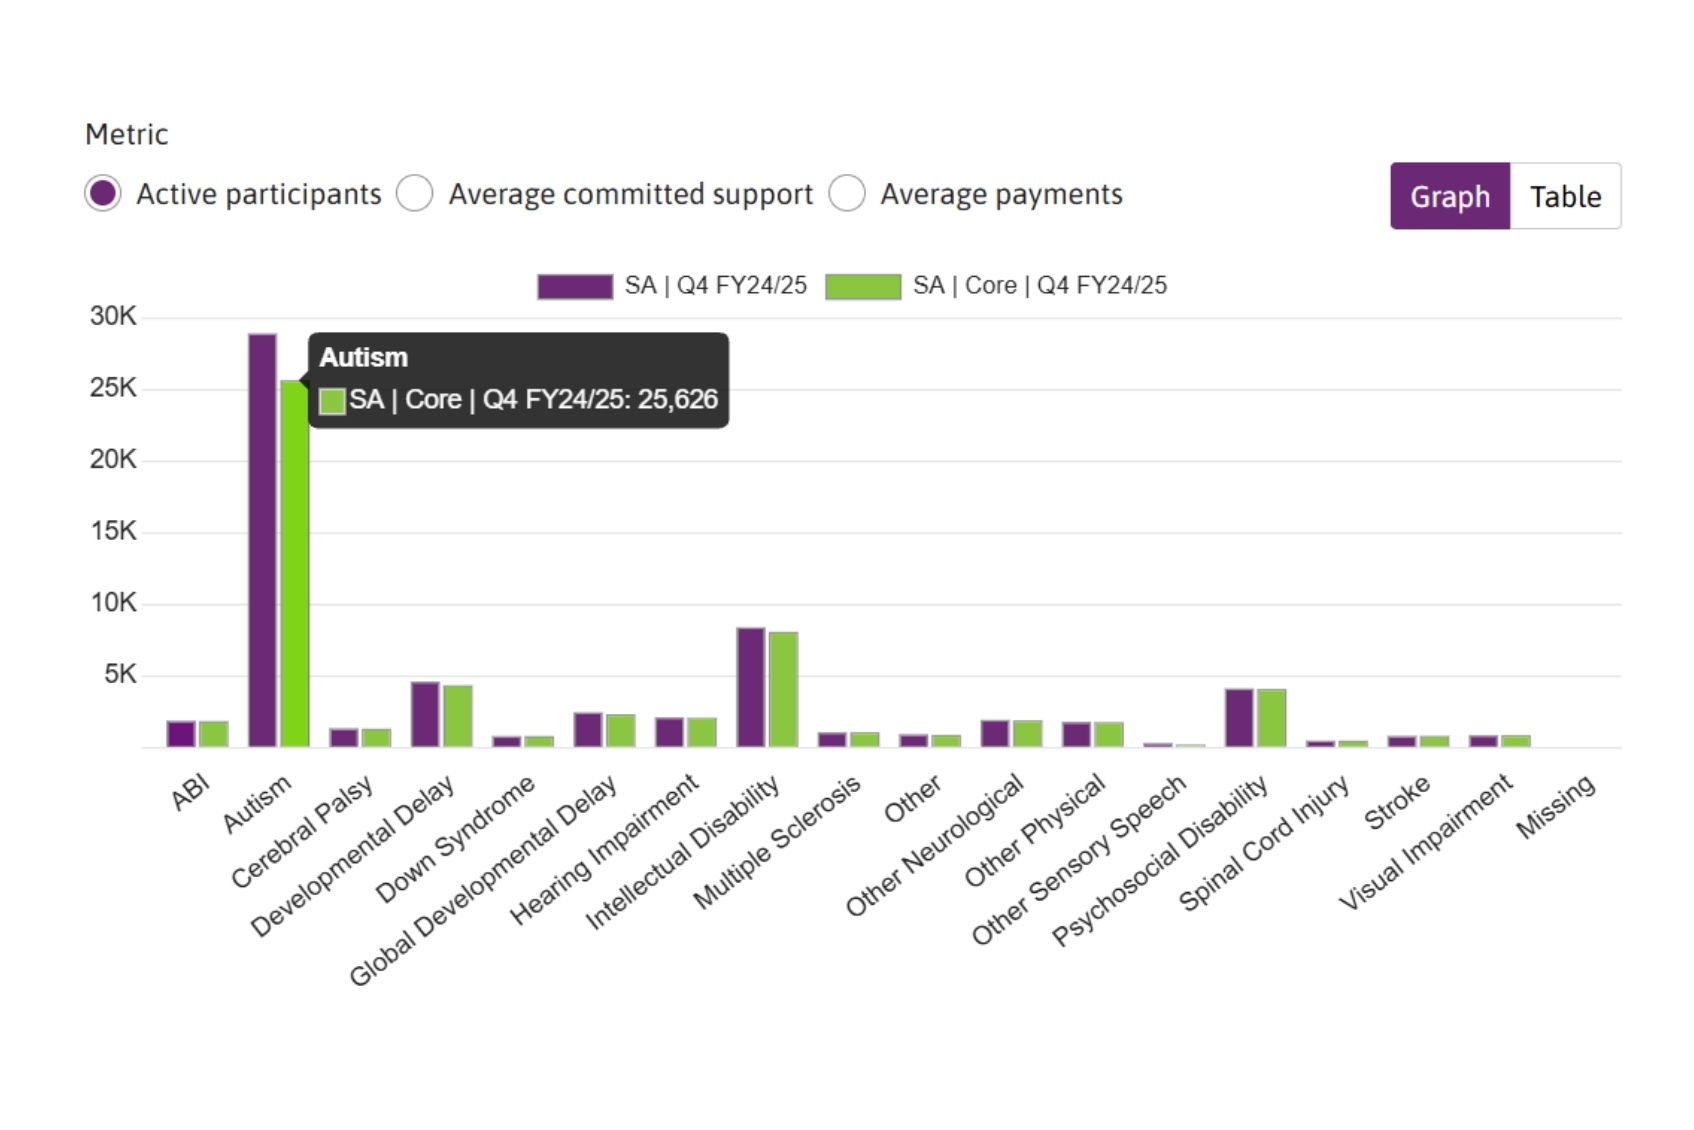1694x1130 pixels.
Task: Select the Average payments radio button
Action: [x=849, y=194]
